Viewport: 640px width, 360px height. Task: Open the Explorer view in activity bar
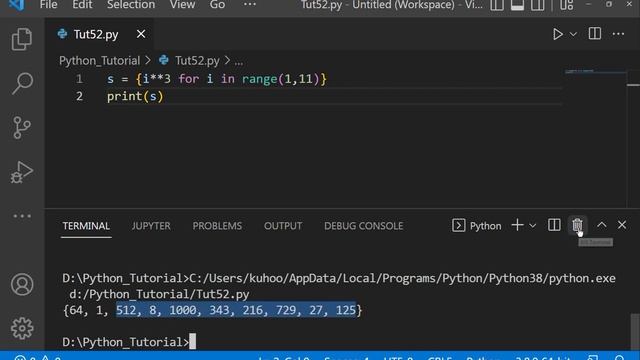(x=22, y=39)
